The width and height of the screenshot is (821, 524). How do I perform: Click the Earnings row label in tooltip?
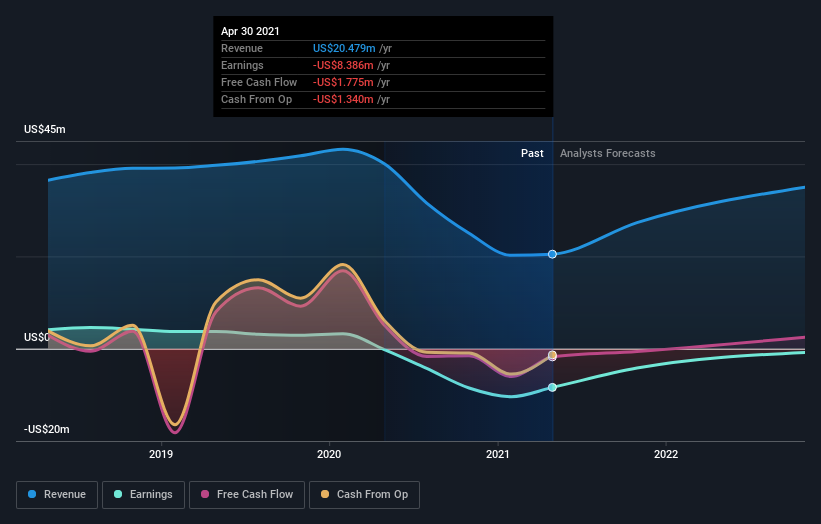242,65
